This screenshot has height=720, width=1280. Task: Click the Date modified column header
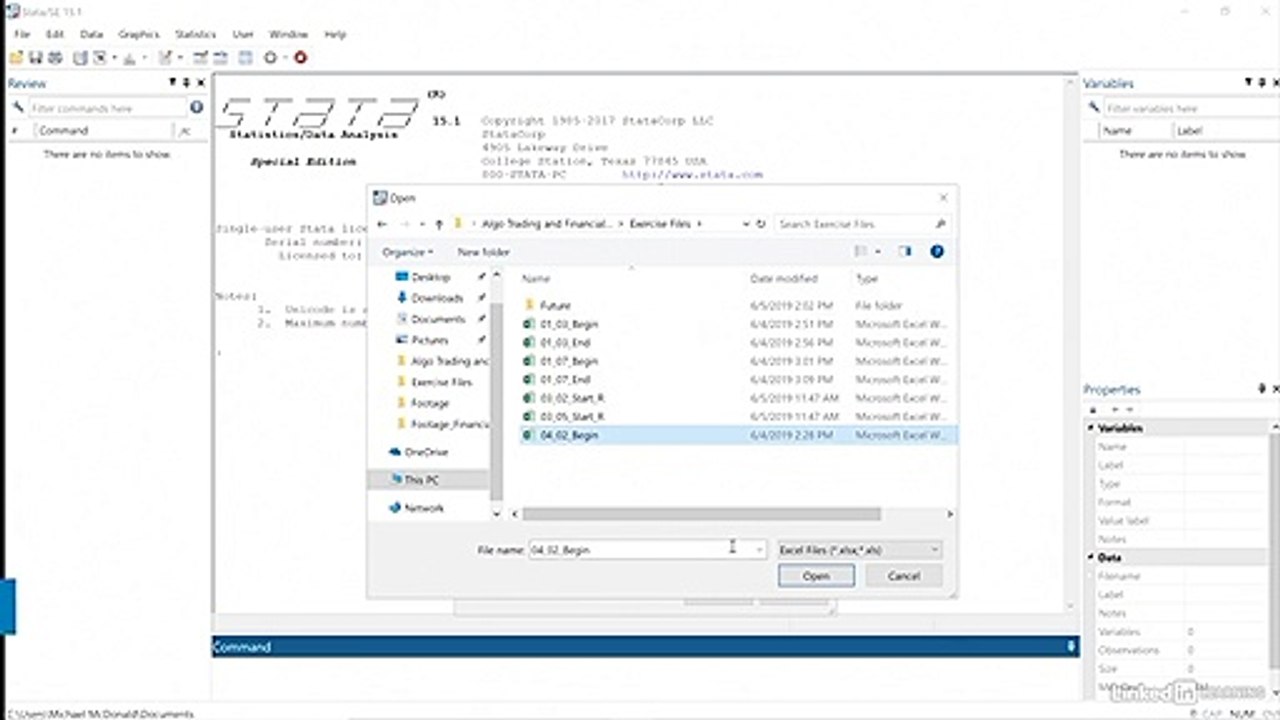pos(784,278)
